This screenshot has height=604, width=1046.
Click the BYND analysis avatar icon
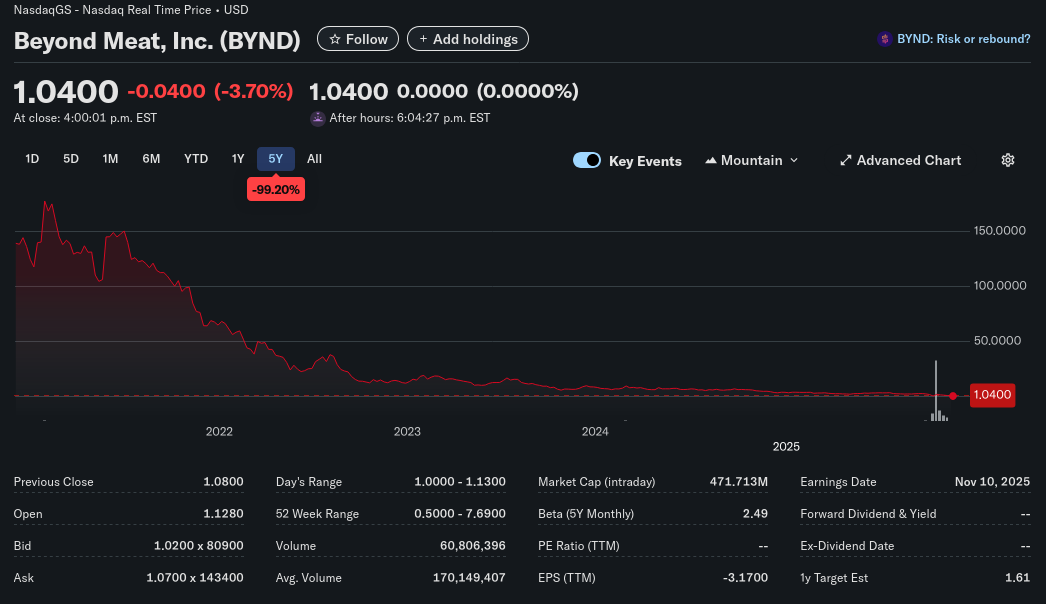(x=884, y=39)
